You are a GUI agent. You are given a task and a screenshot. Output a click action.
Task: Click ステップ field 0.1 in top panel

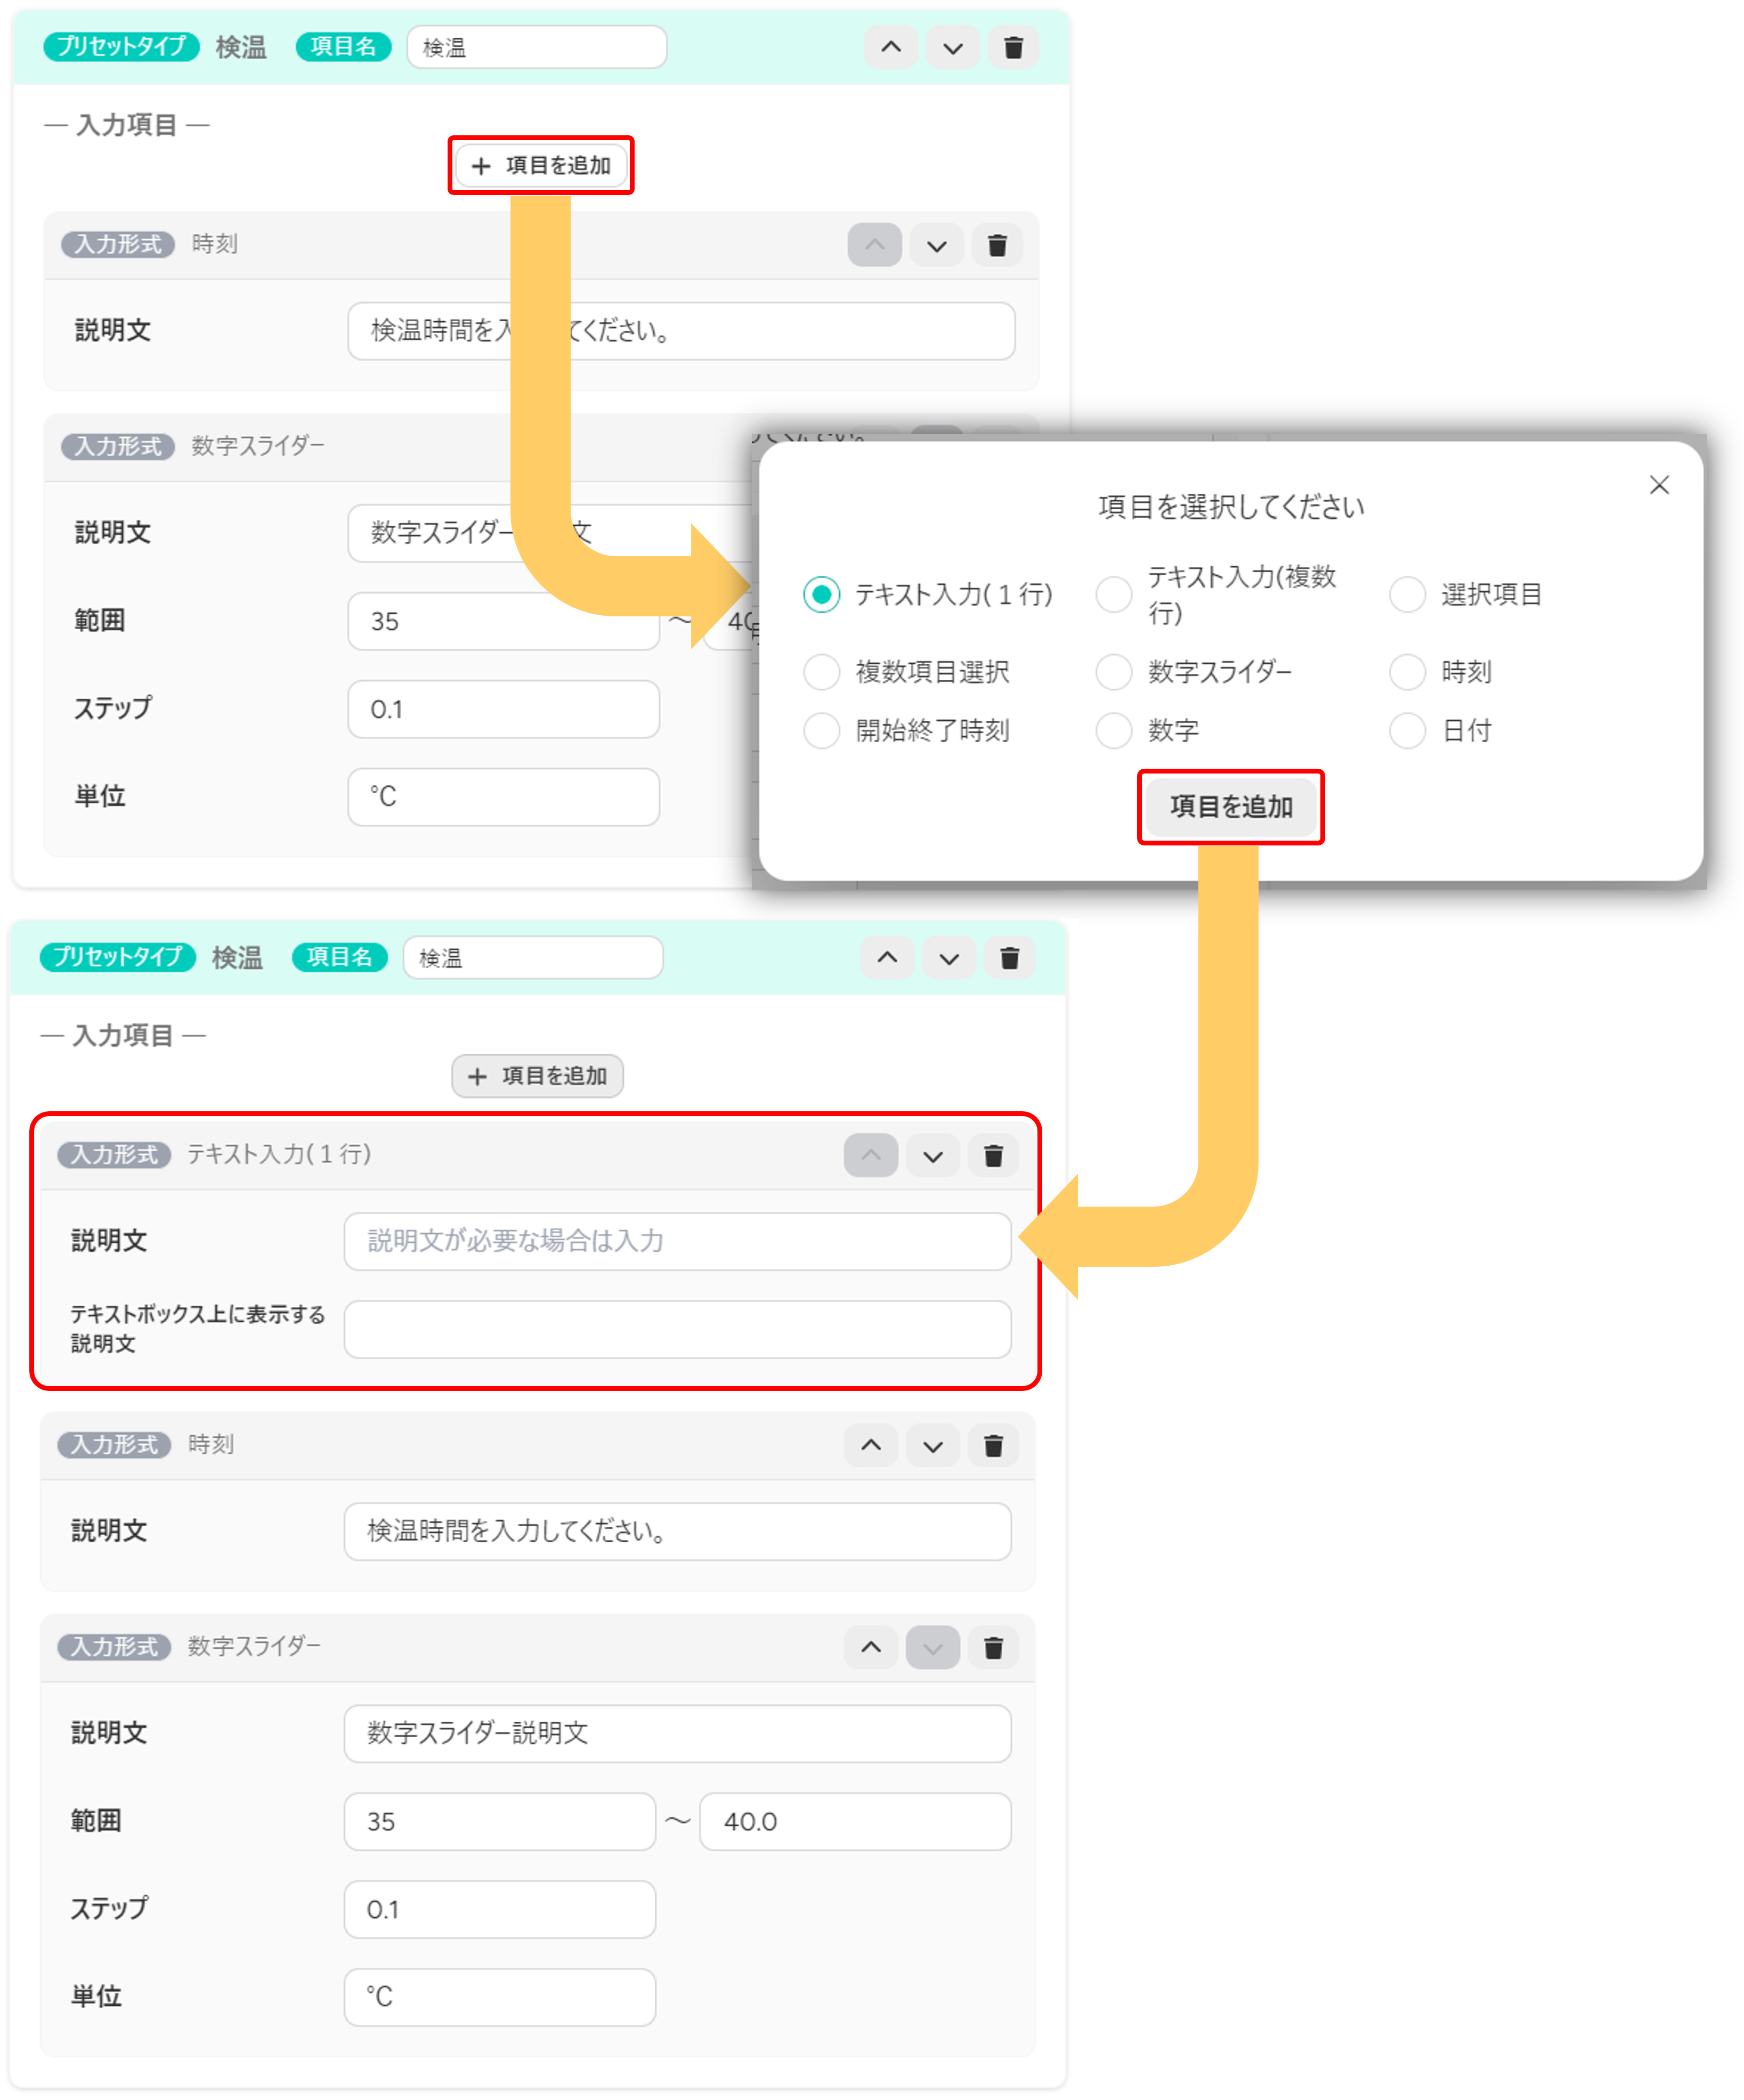coord(503,709)
